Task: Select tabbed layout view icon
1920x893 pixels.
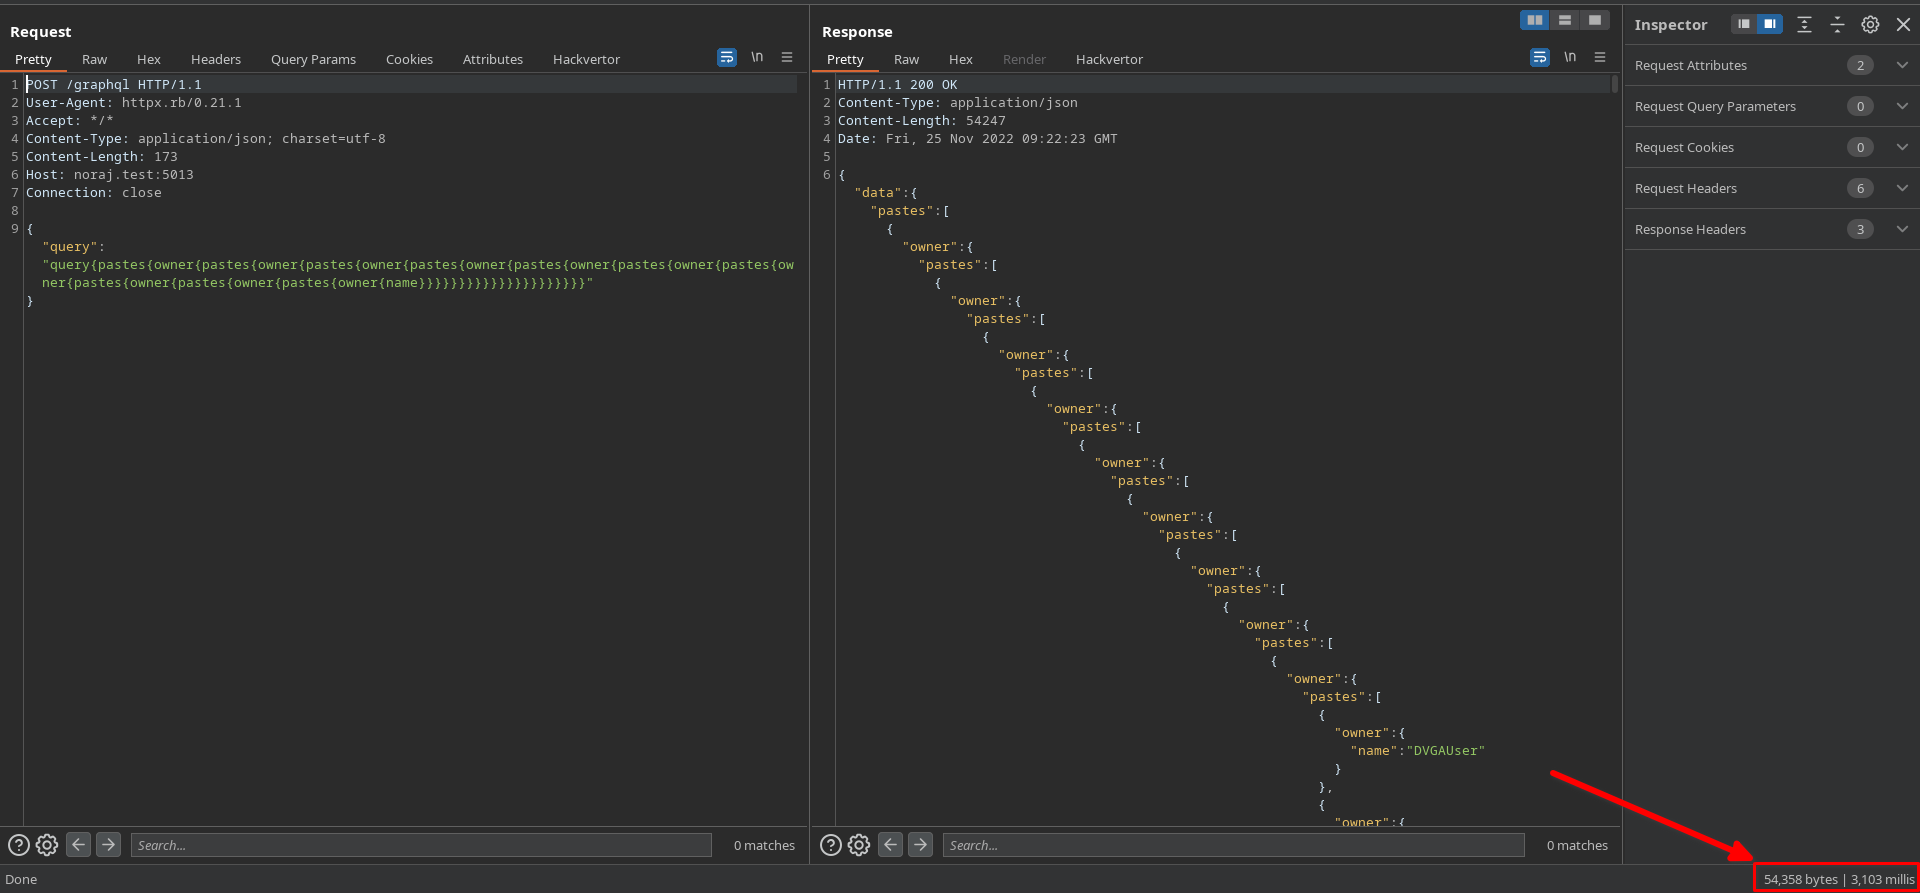Action: 1595,20
